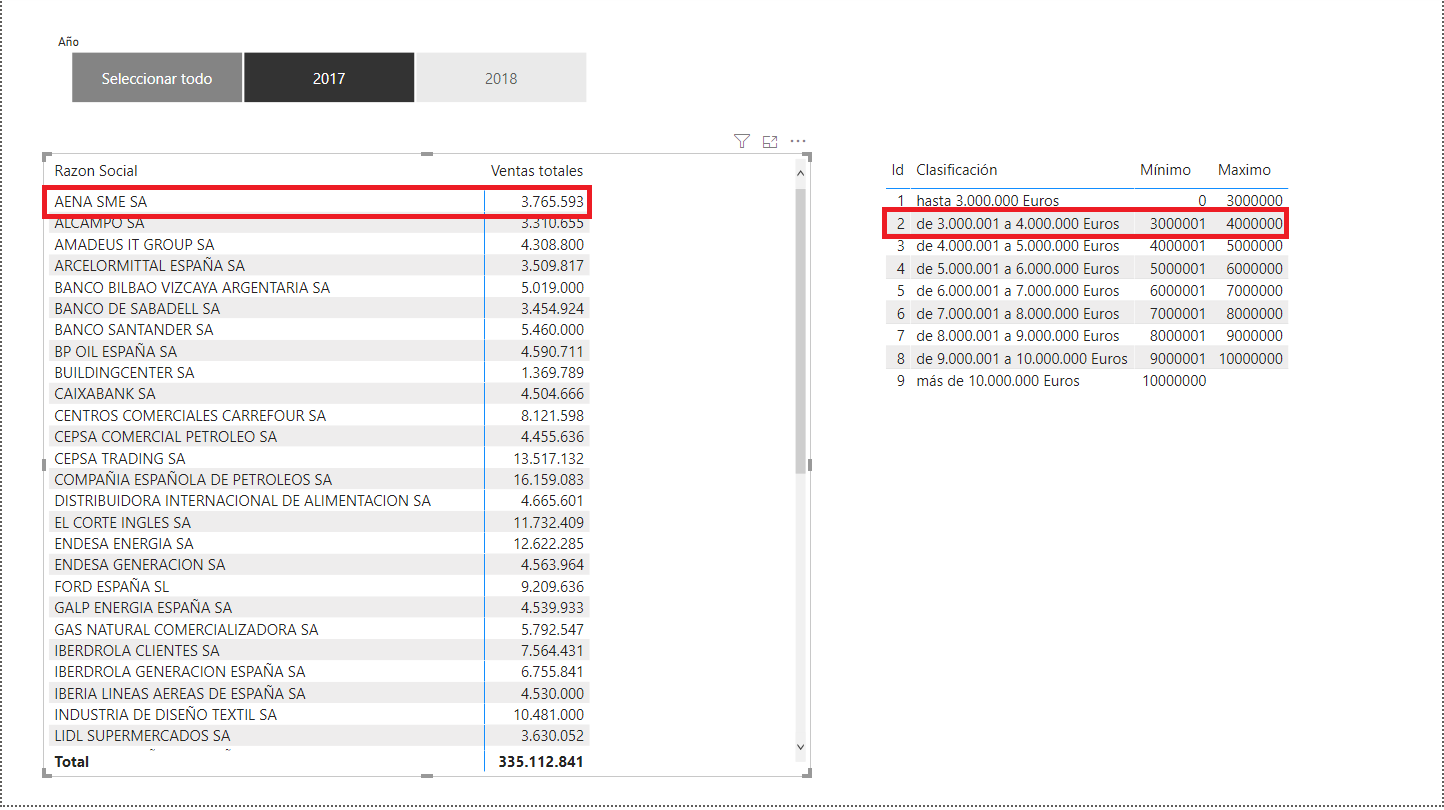This screenshot has height=810, width=1444.
Task: Click the top-middle resize handle of table
Action: 427,155
